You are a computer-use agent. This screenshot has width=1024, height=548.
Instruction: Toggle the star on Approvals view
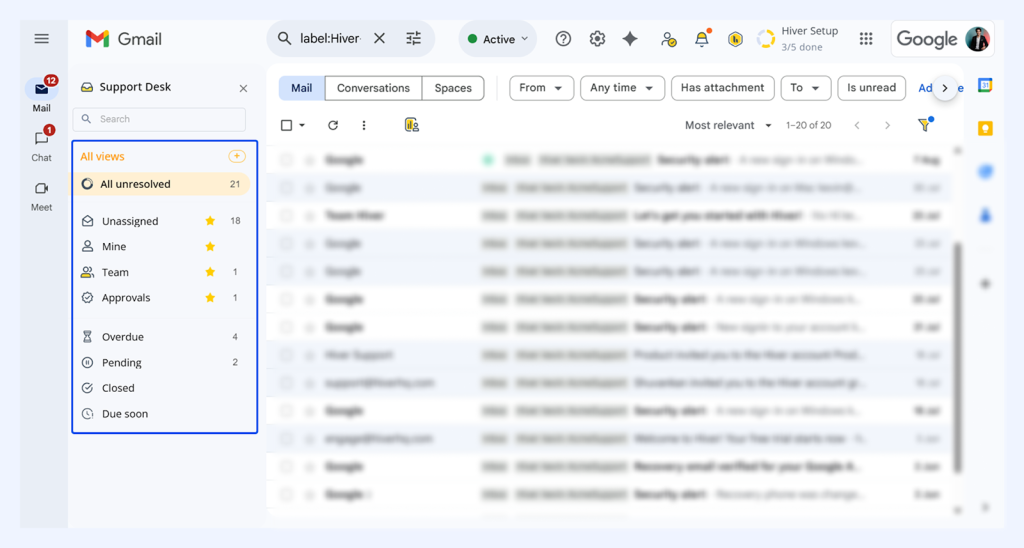pyautogui.click(x=210, y=298)
